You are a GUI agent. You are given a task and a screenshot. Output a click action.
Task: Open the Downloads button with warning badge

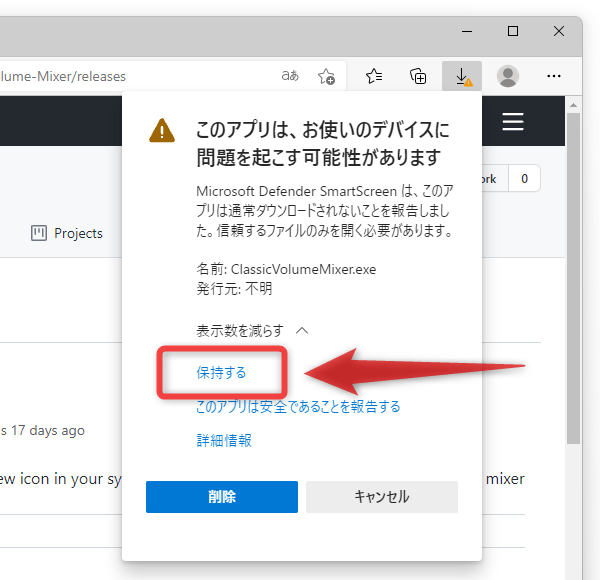point(462,76)
